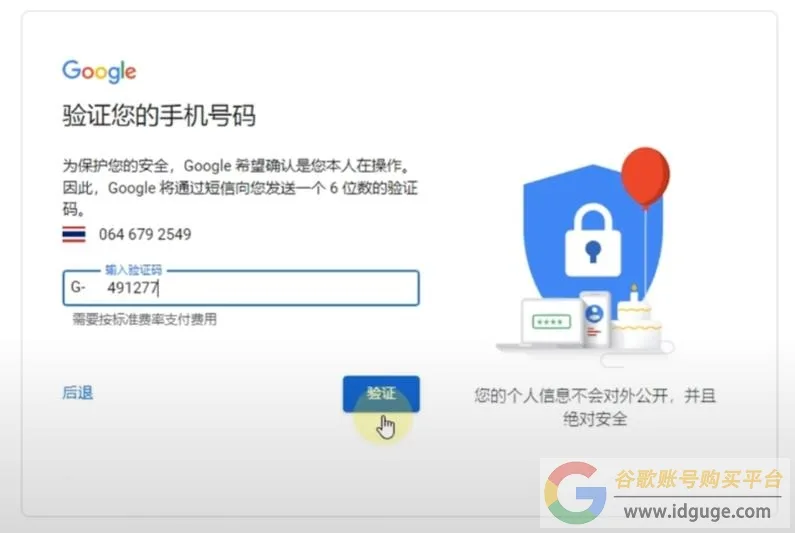Select the phone number 064 679 2549
The image size is (795, 533).
145,234
